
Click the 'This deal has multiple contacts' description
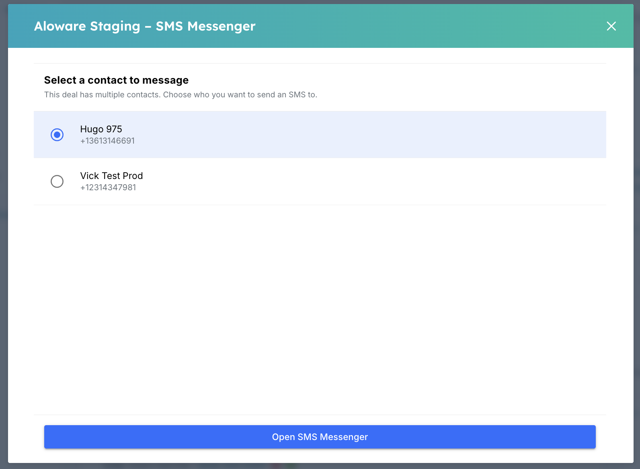point(180,95)
